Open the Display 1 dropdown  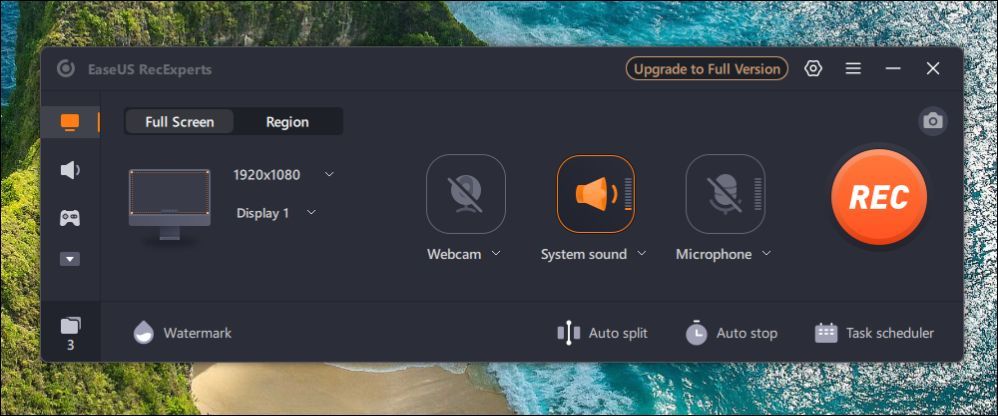(x=311, y=212)
